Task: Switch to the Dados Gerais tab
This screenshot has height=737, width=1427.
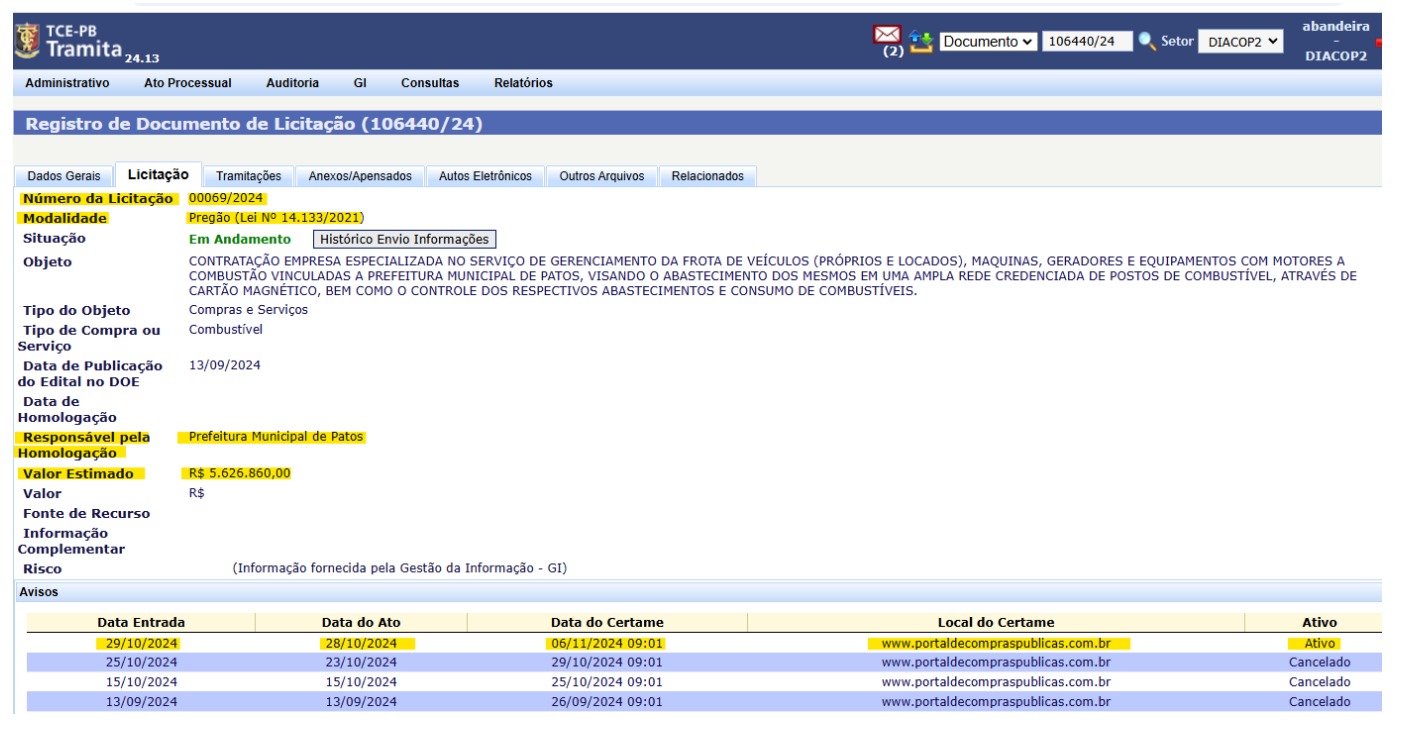Action: (63, 176)
